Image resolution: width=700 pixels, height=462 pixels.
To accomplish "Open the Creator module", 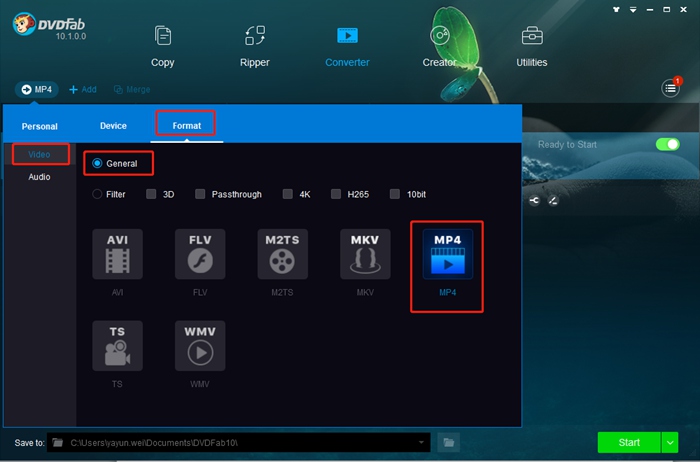I will pos(439,47).
